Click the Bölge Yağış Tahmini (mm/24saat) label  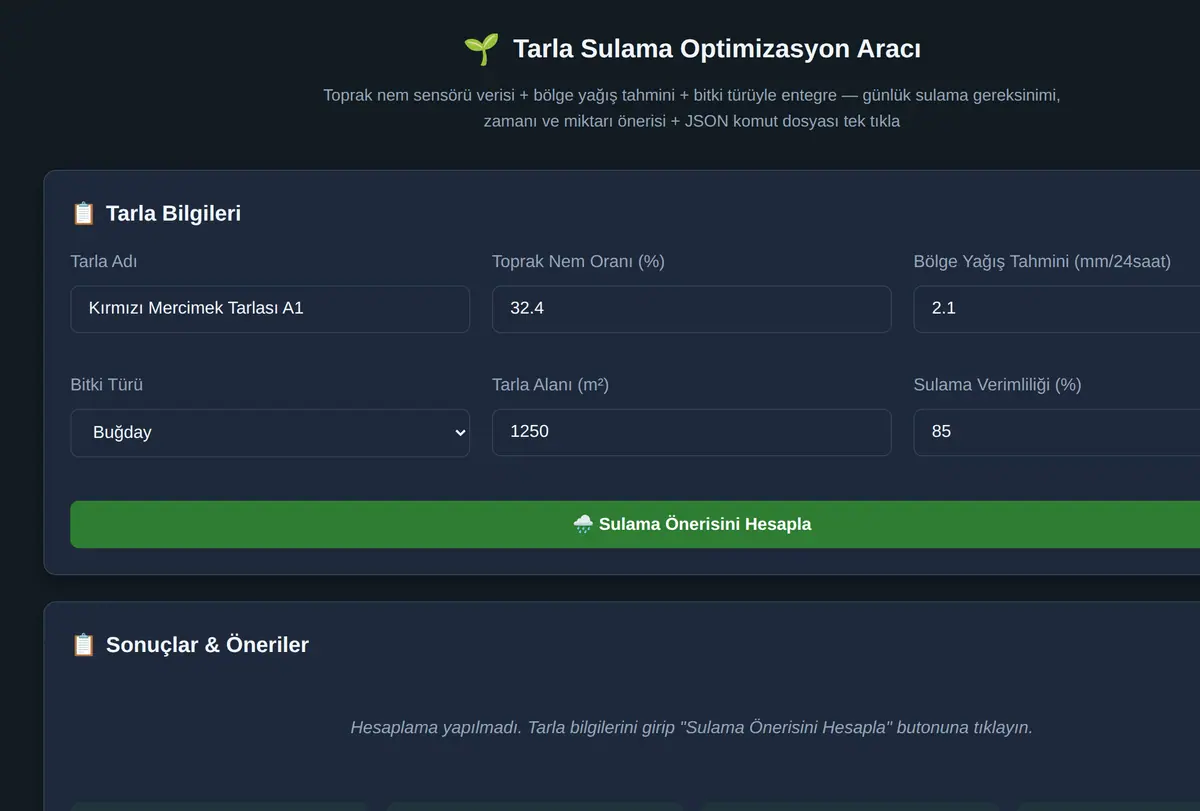click(x=1042, y=262)
